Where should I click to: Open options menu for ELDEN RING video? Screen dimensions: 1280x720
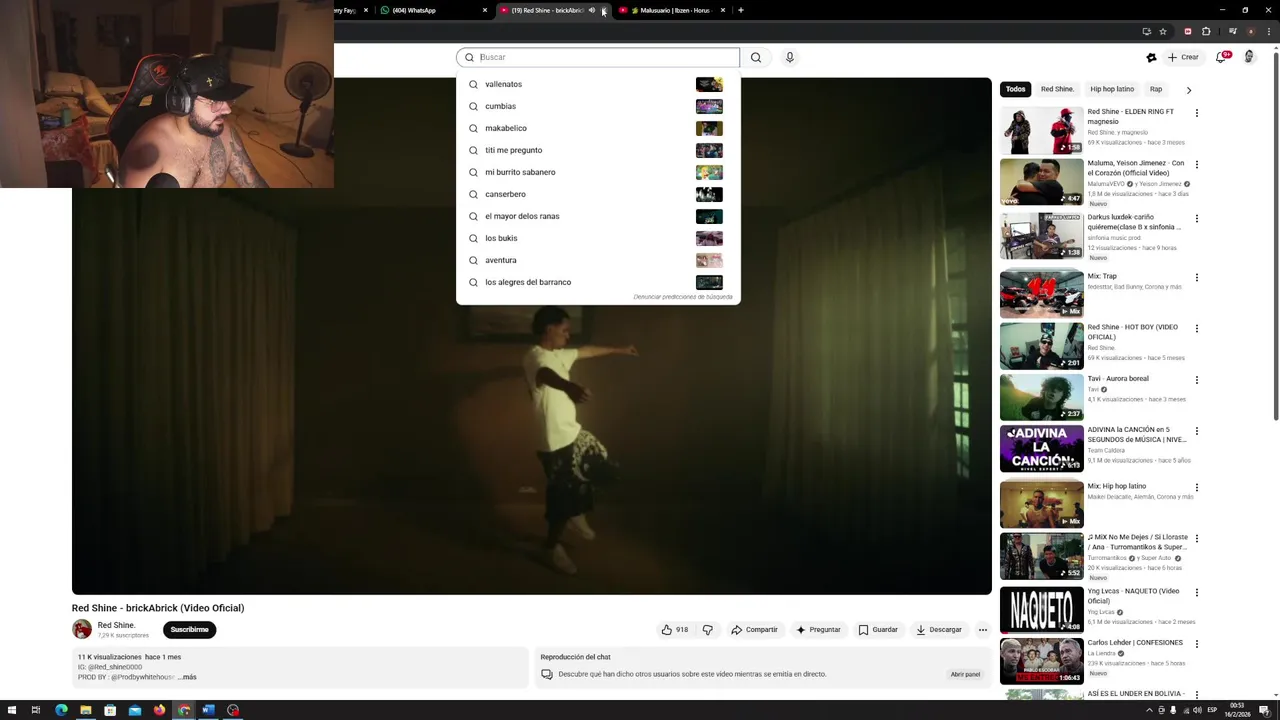(x=1197, y=113)
